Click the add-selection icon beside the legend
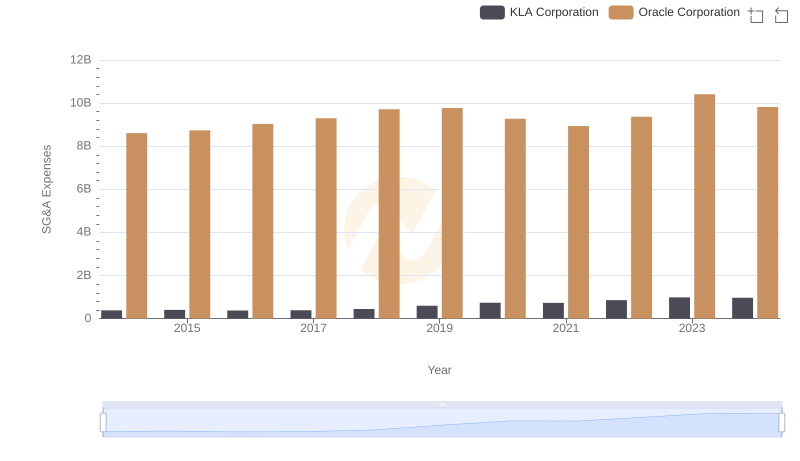This screenshot has width=800, height=461. click(755, 14)
